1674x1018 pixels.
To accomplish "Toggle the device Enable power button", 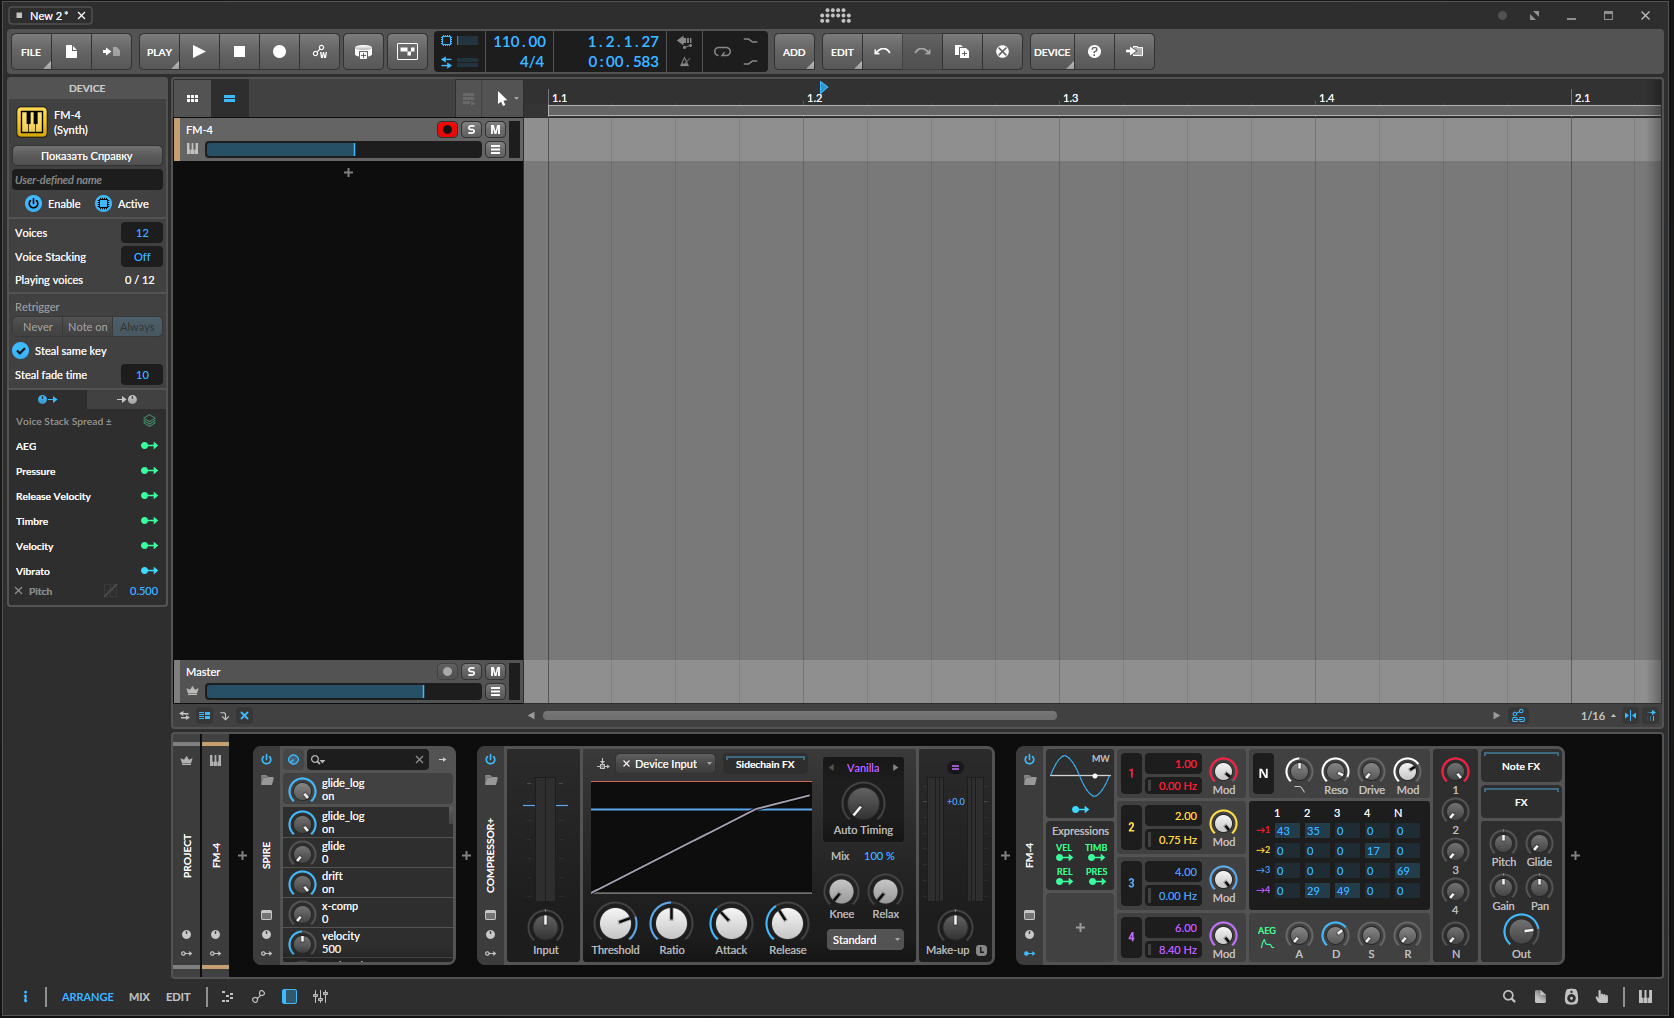I will tap(33, 204).
